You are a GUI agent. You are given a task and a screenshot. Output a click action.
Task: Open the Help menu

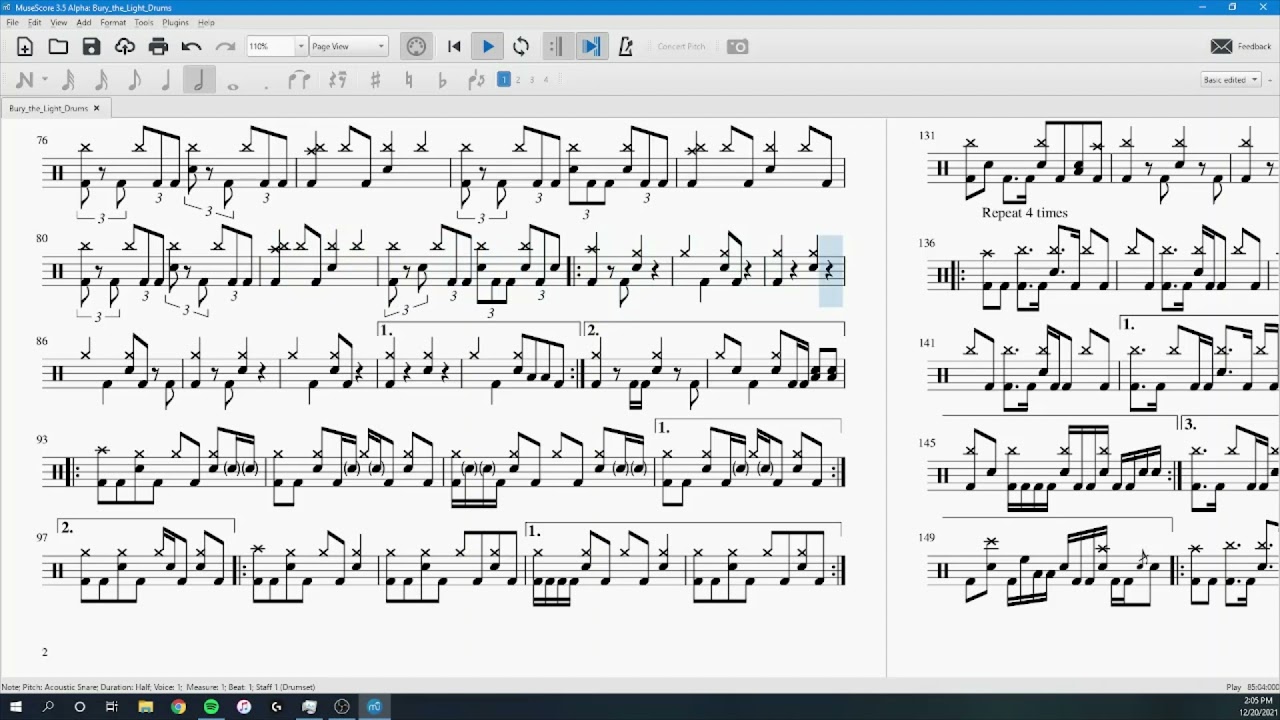[x=206, y=22]
